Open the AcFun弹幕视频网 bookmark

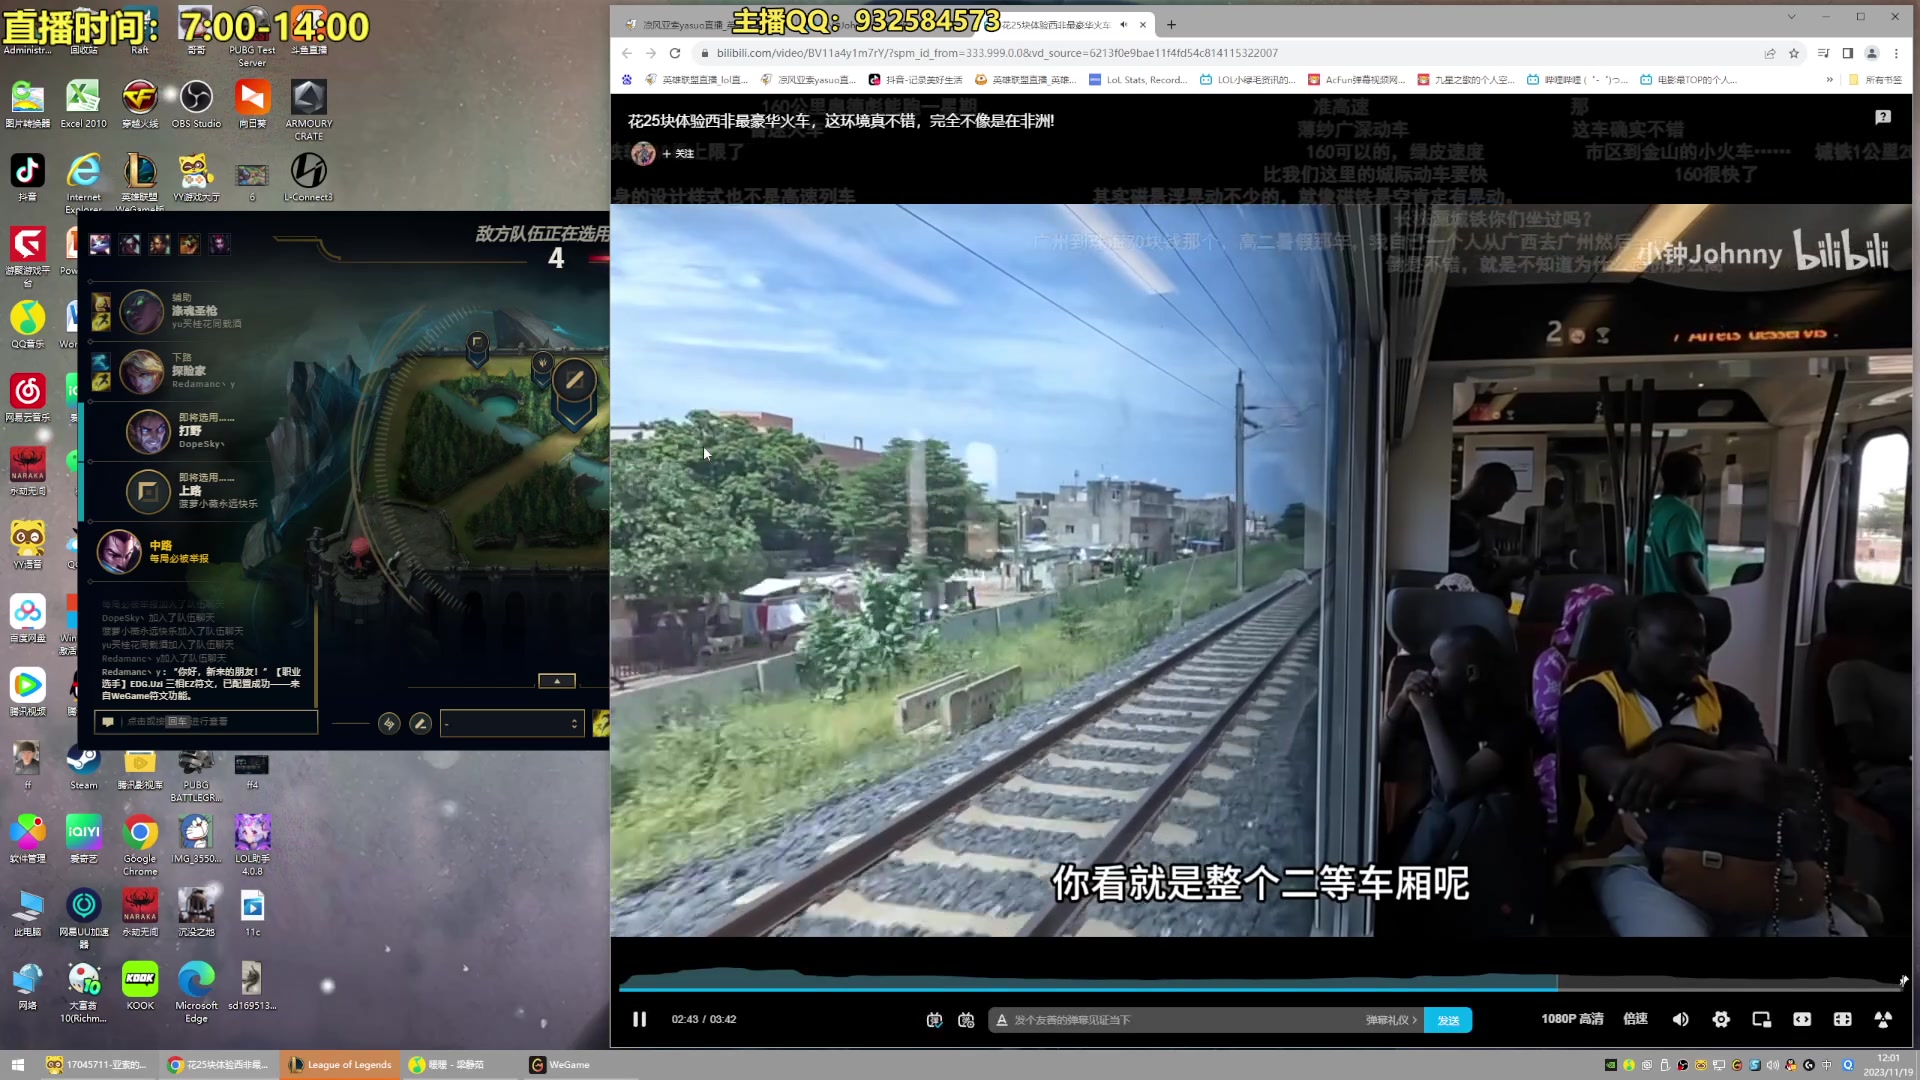1357,80
